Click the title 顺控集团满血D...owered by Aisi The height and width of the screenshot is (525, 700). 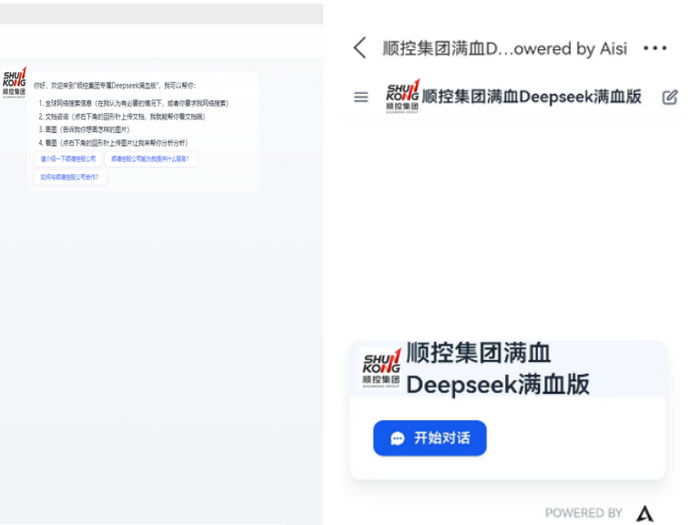505,48
